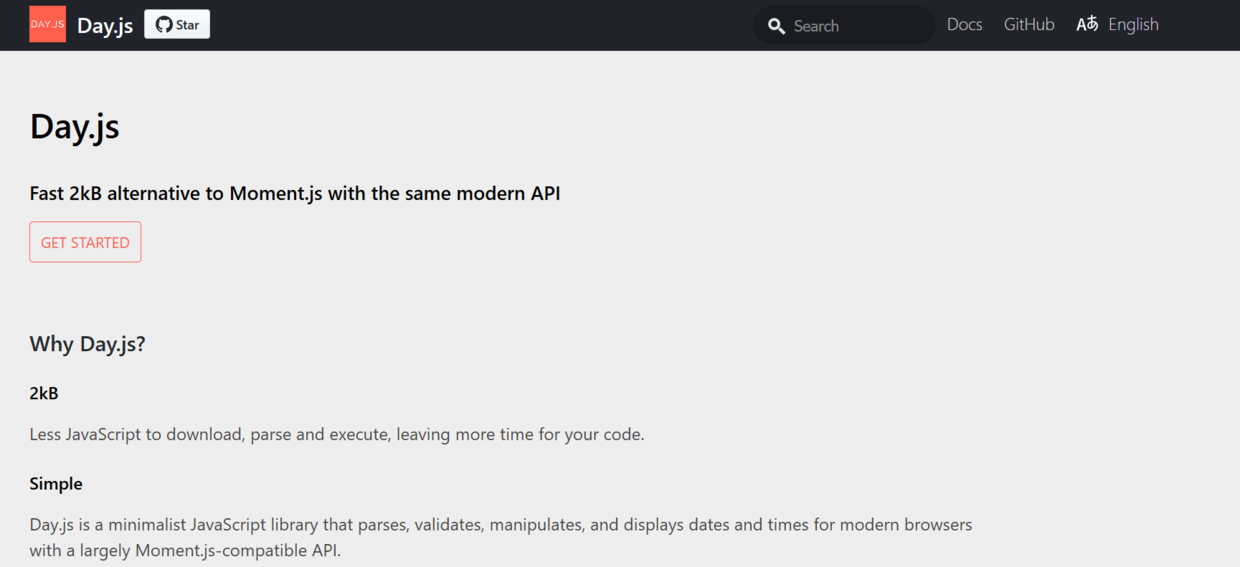Click the GitHub octocat icon in Star button
The image size is (1240, 567).
pyautogui.click(x=164, y=25)
